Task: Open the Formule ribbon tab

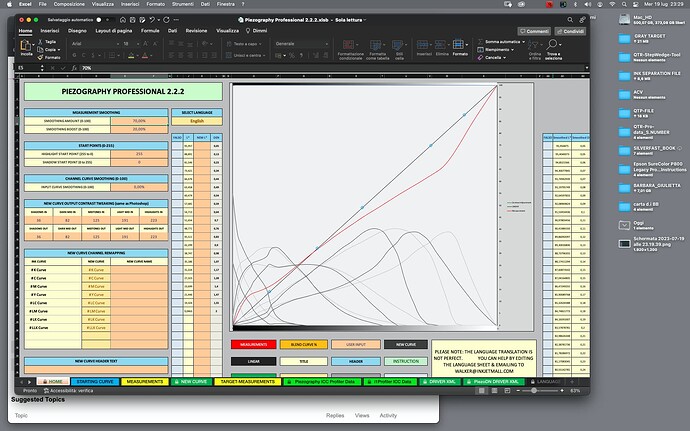Action: point(150,31)
